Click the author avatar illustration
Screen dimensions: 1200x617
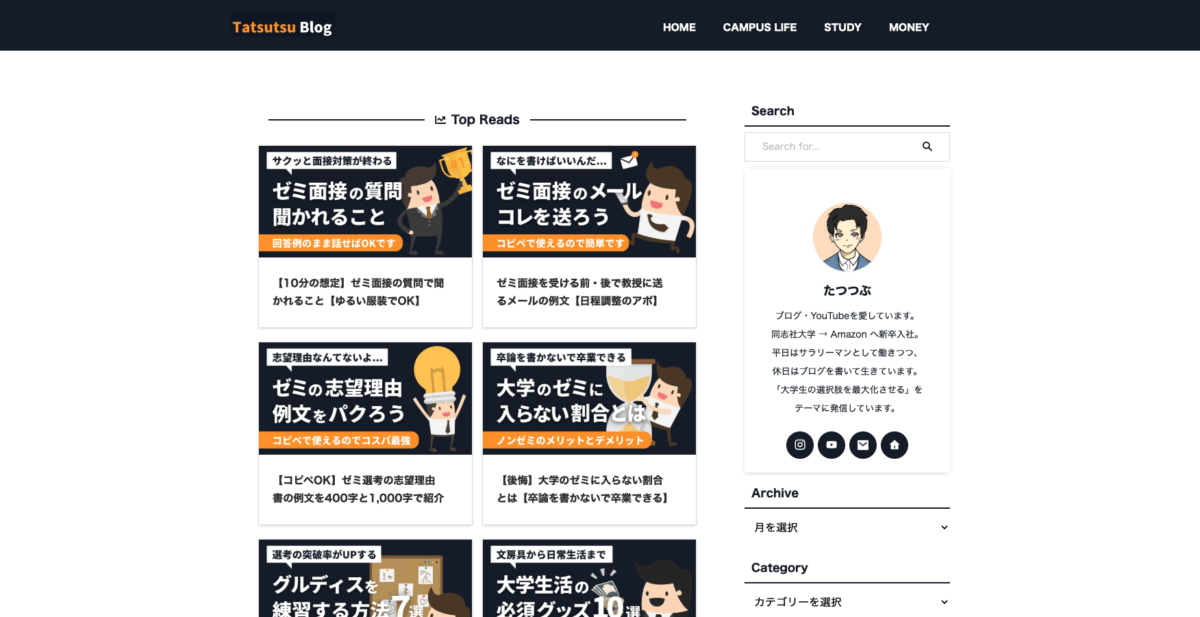[x=847, y=236]
